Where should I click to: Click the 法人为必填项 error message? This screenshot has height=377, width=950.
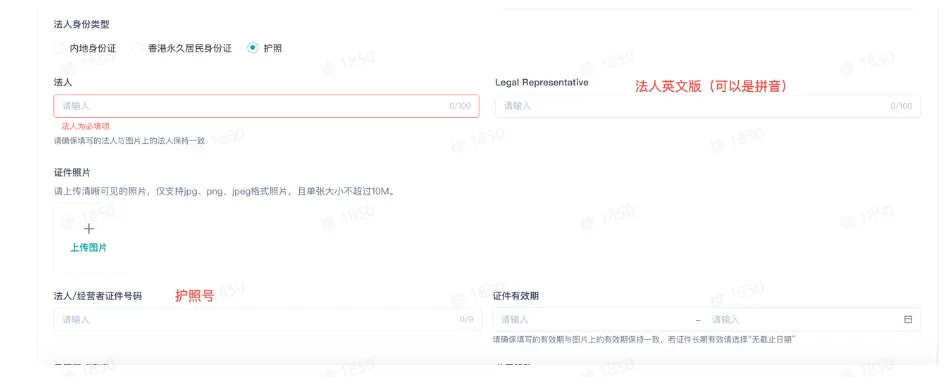[x=85, y=126]
